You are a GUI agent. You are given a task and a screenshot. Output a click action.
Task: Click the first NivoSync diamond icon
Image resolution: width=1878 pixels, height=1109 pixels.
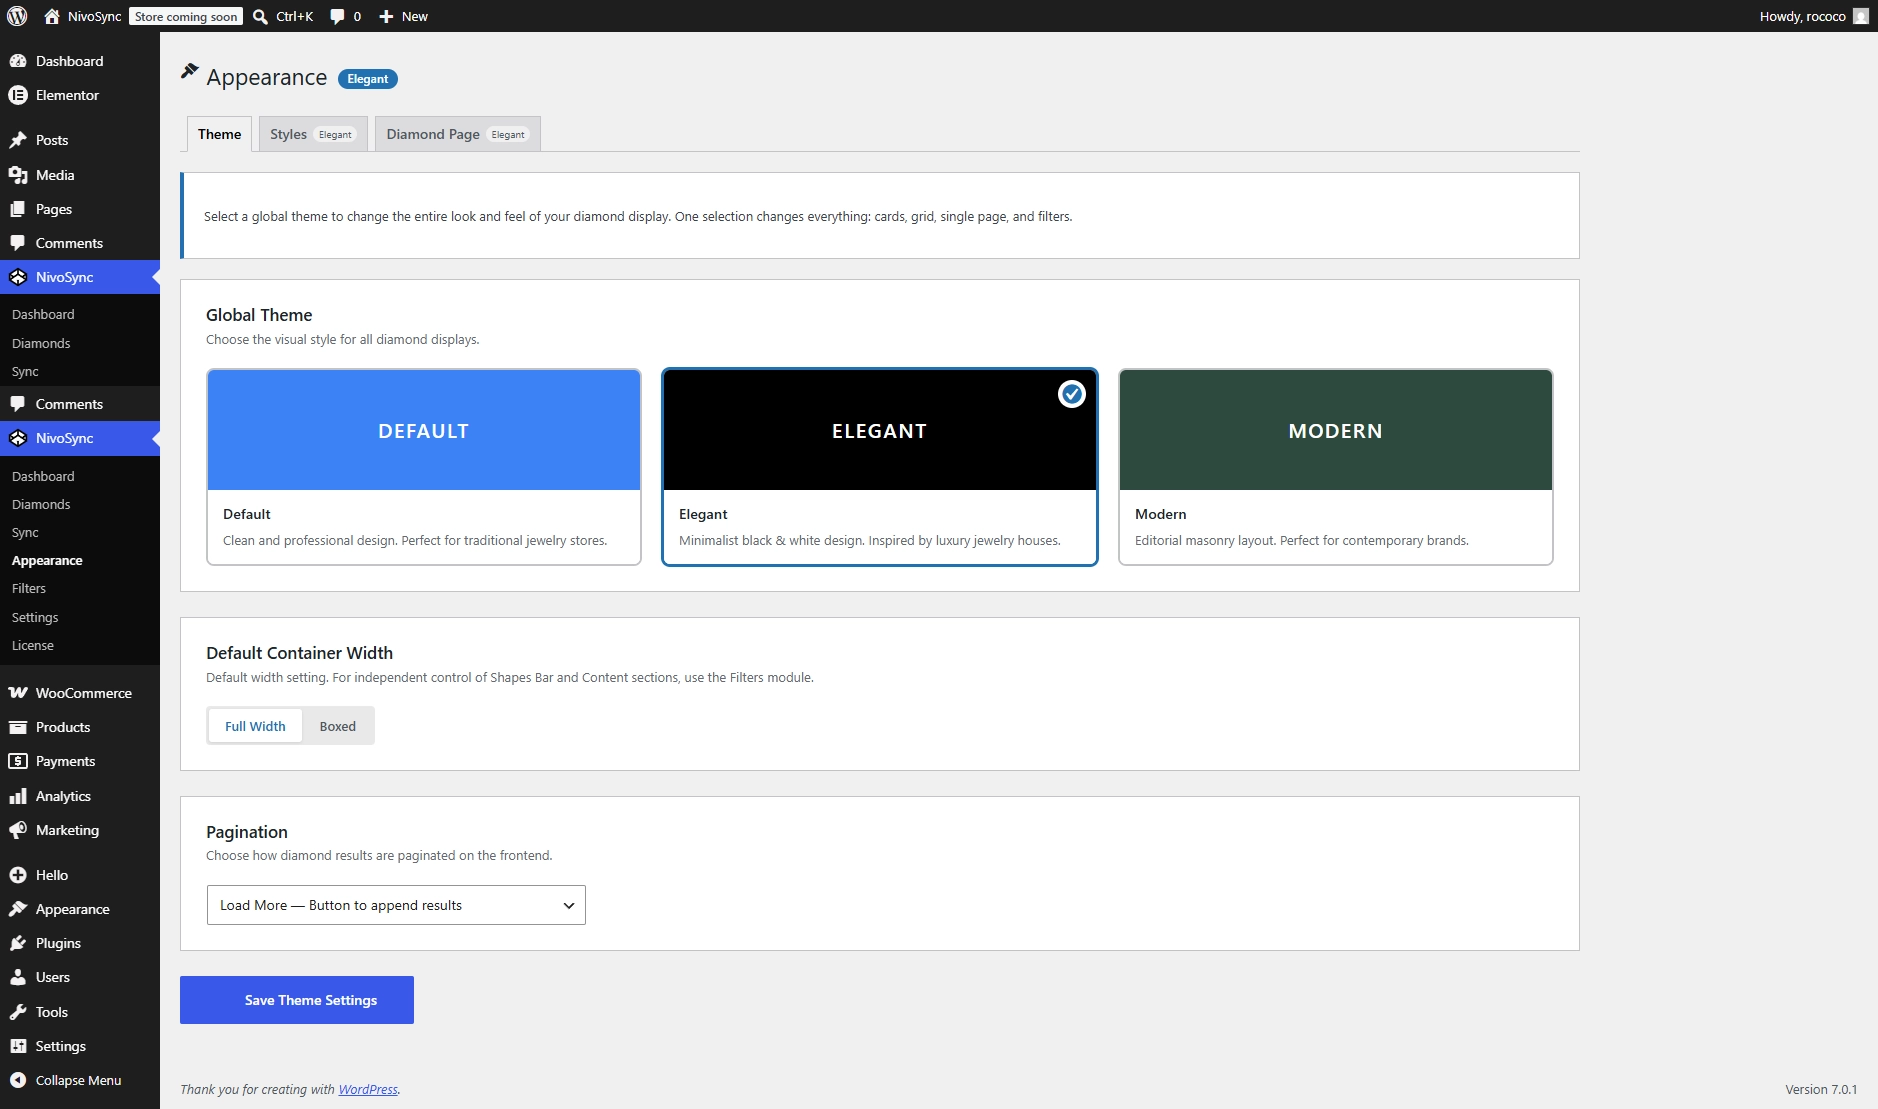click(18, 277)
